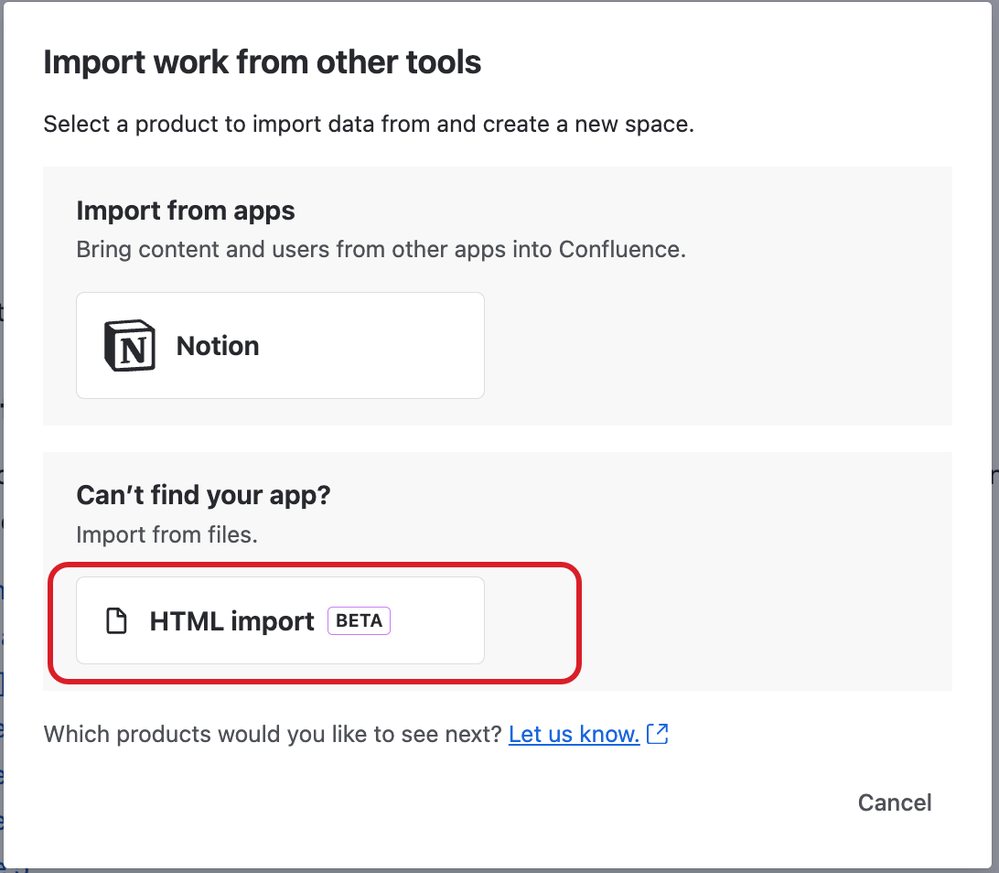
Task: Click the HTML import file icon
Action: tap(116, 621)
